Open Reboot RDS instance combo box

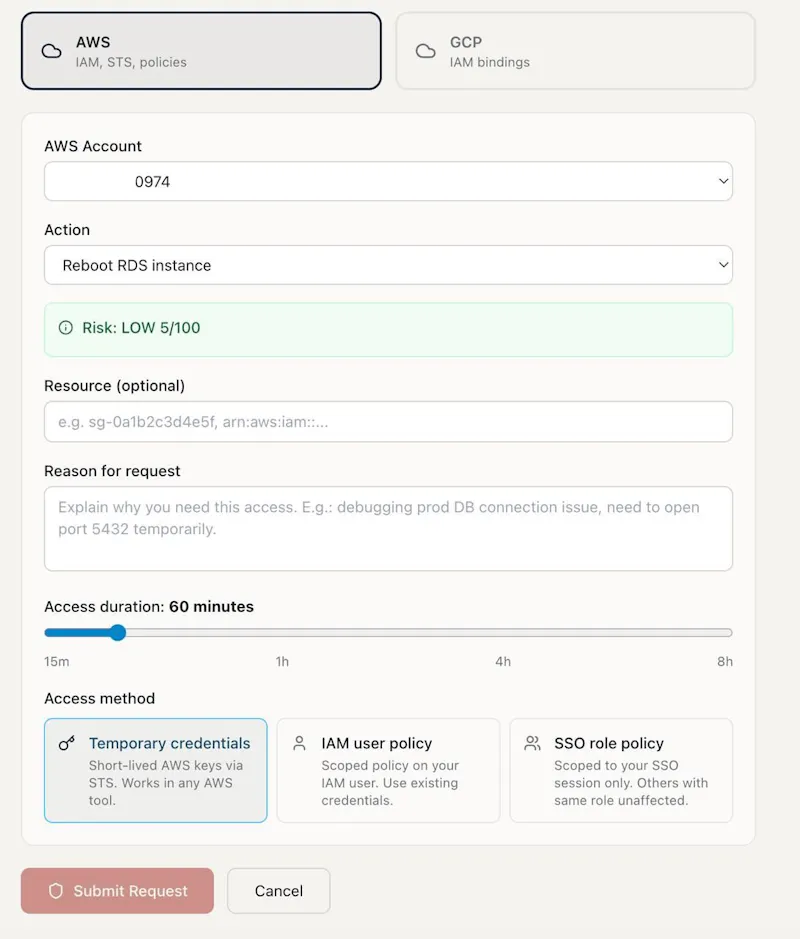tap(388, 265)
